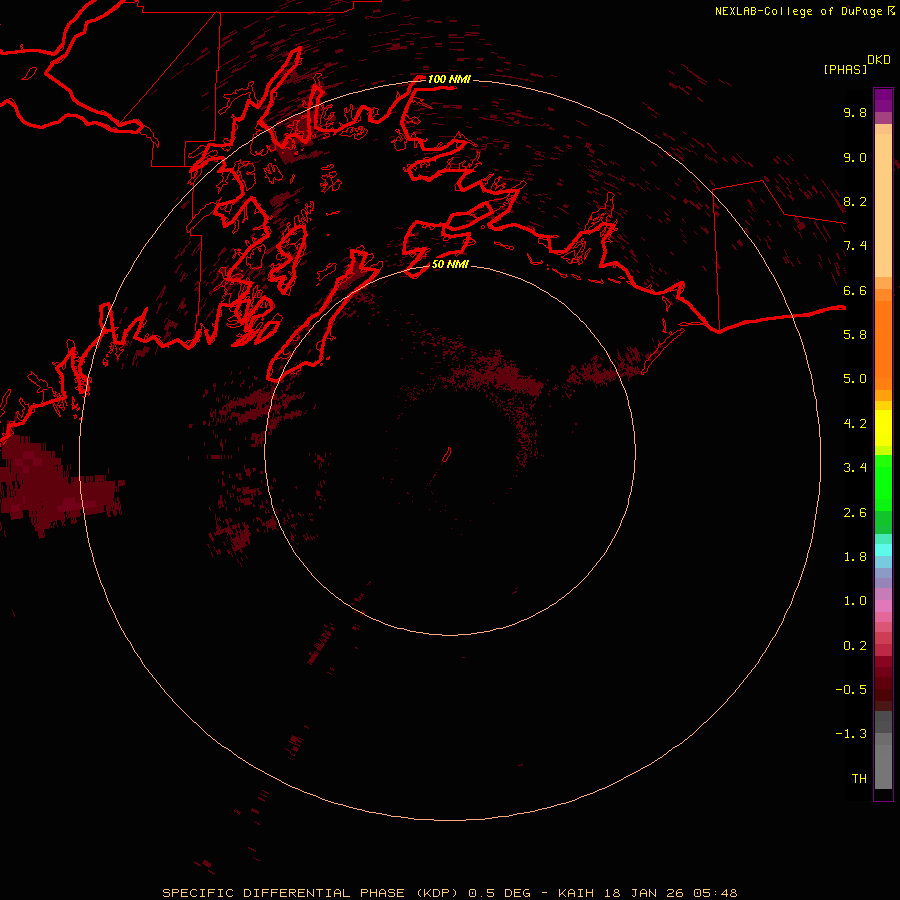The height and width of the screenshot is (900, 900).
Task: Click the 18 JAN 26 05:48 timestamp
Action: (670, 893)
